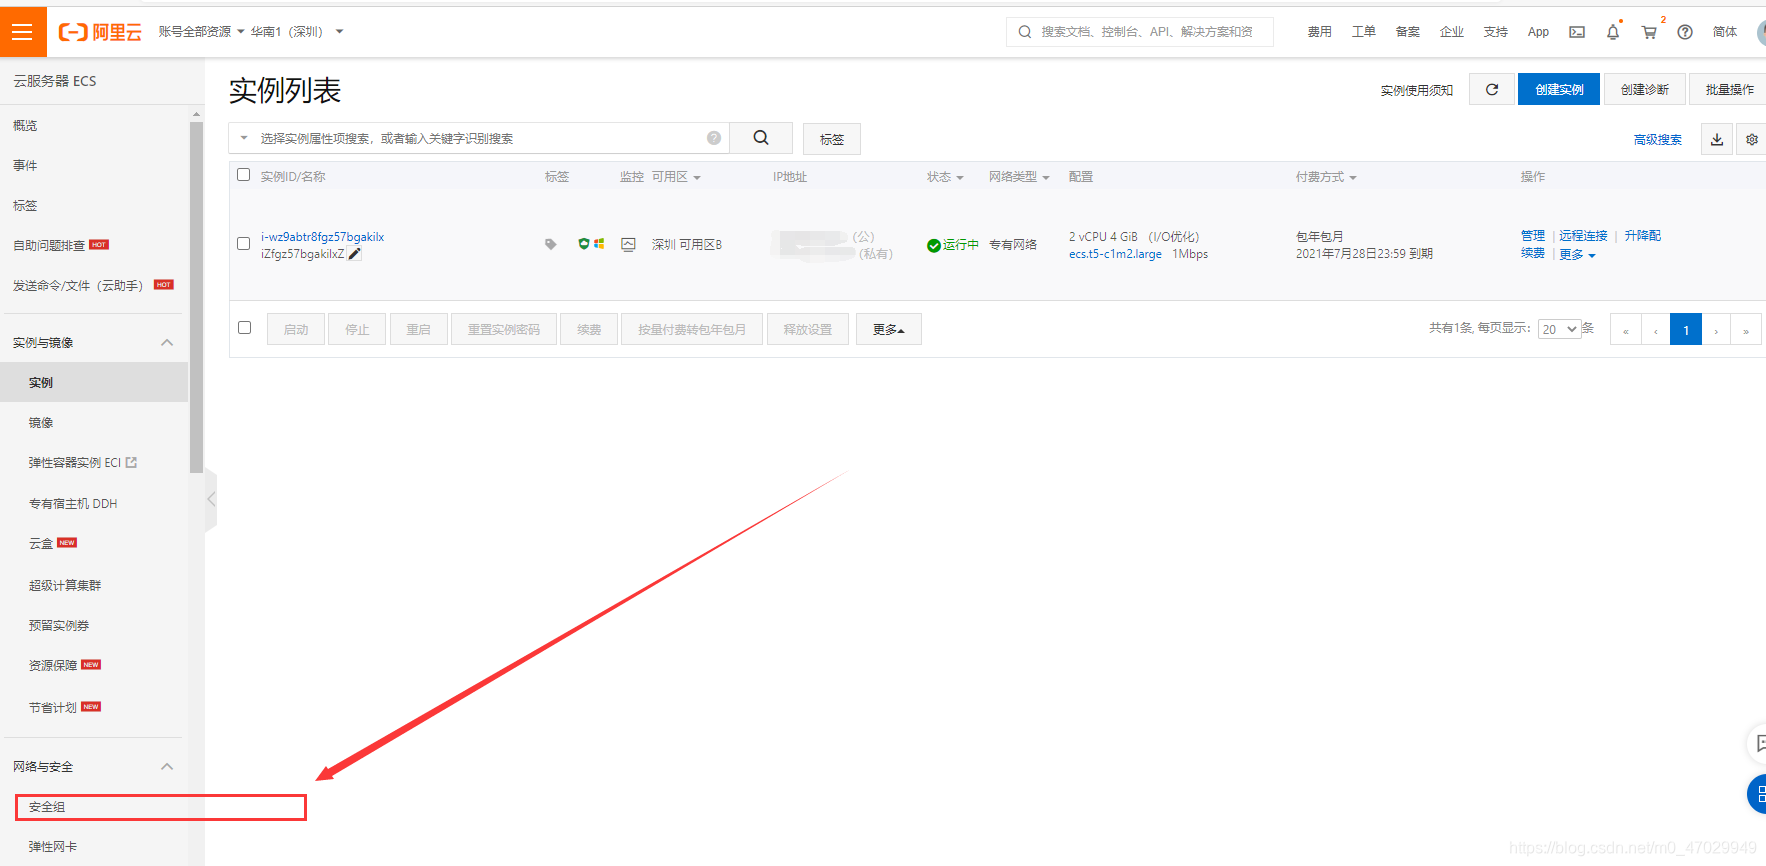1766x866 pixels.
Task: Open the instance monitoring chart icon
Action: pos(628,244)
